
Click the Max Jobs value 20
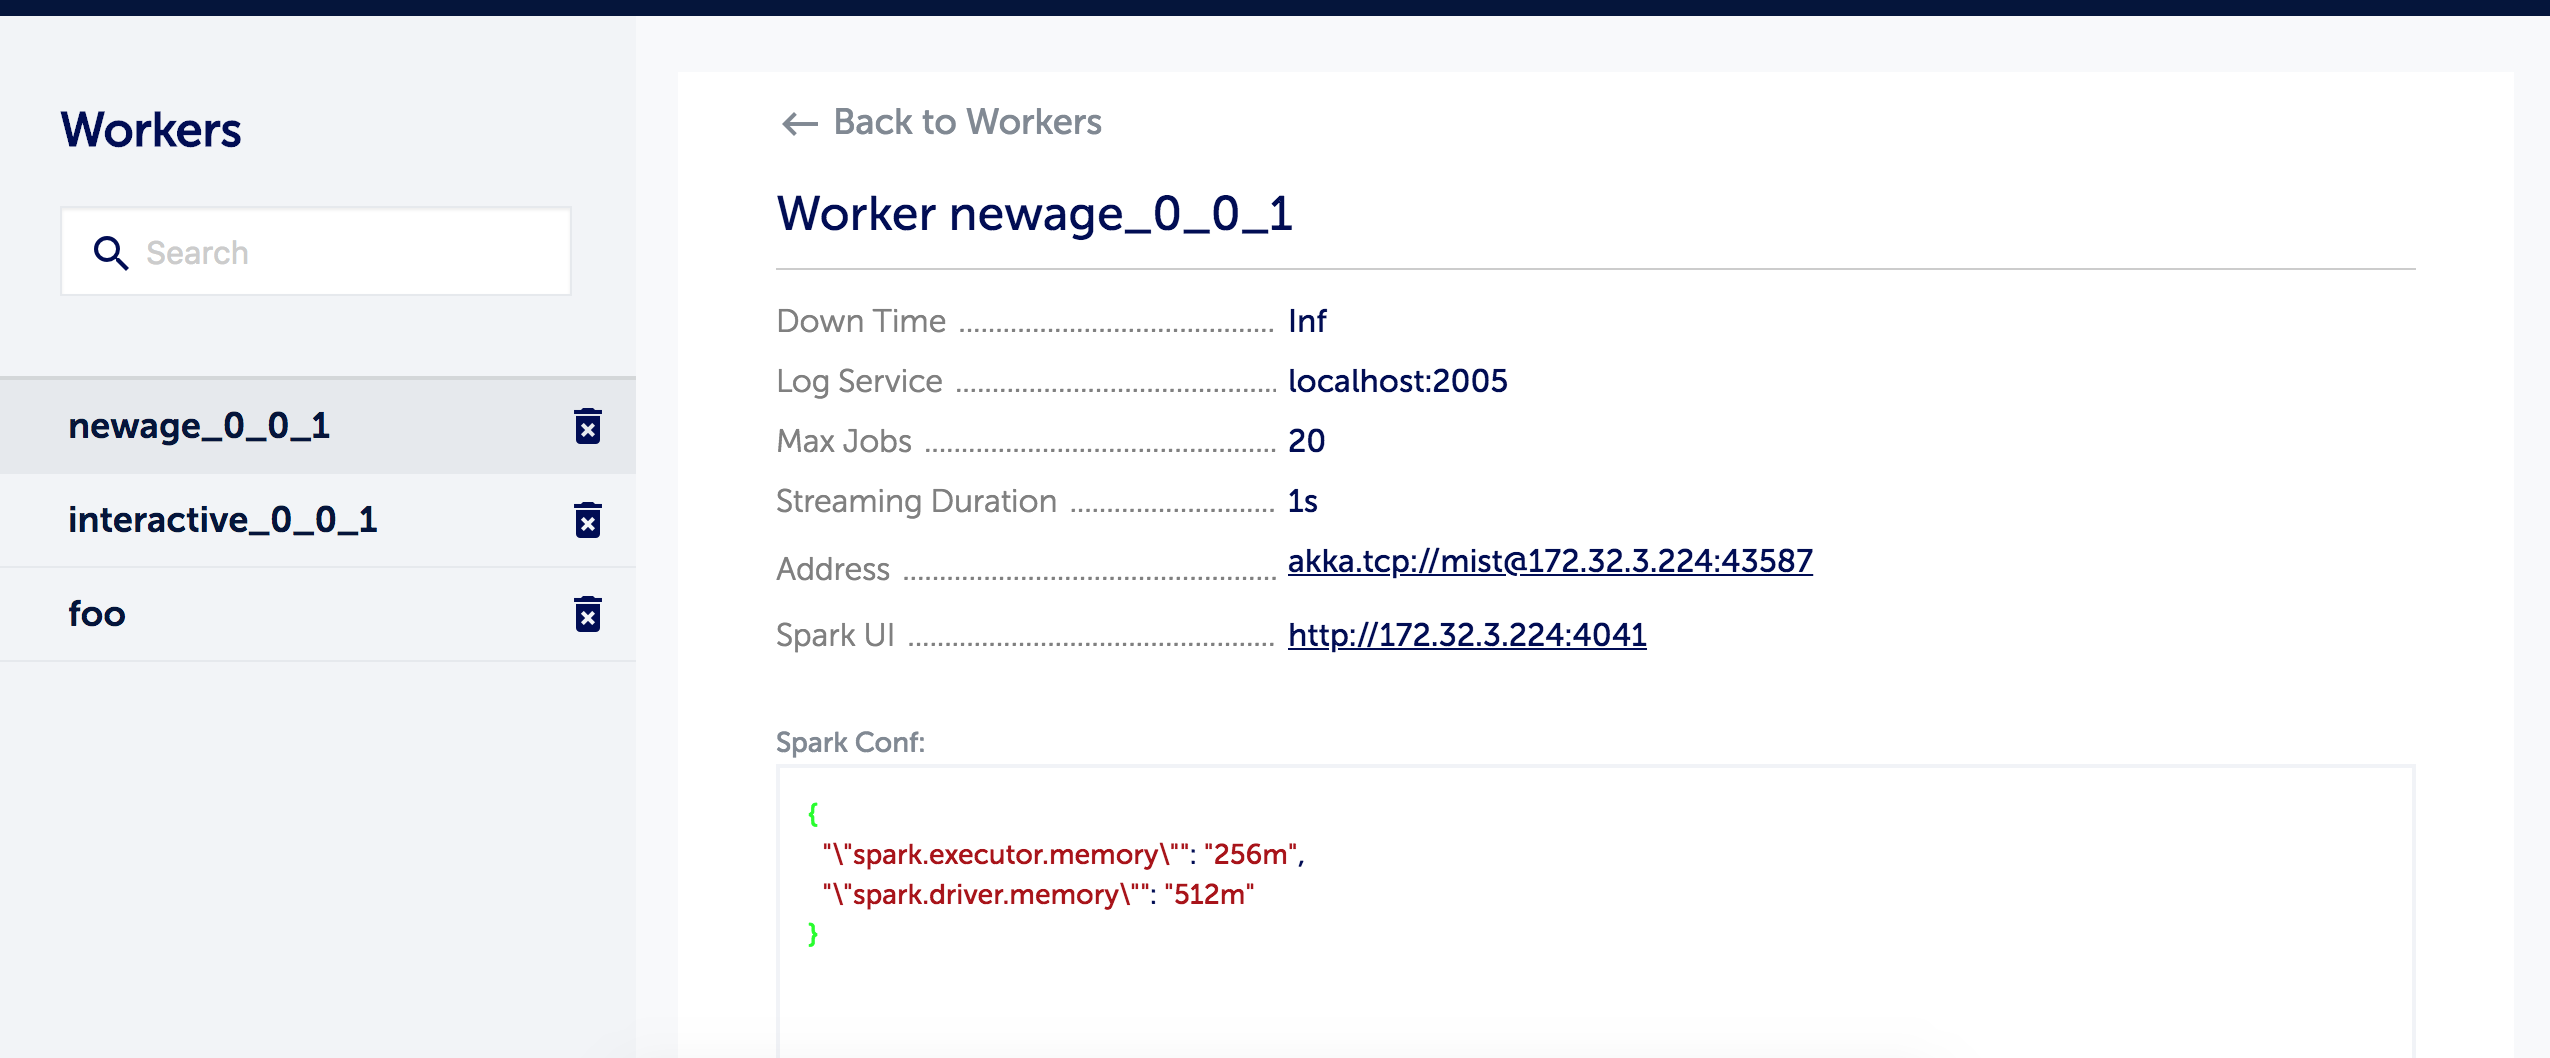click(1307, 441)
